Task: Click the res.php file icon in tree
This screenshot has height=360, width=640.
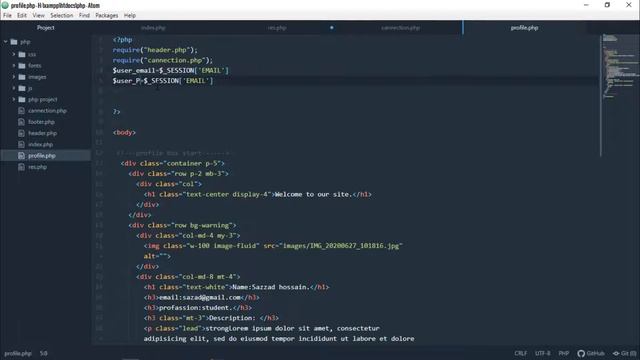Action: click(x=22, y=167)
